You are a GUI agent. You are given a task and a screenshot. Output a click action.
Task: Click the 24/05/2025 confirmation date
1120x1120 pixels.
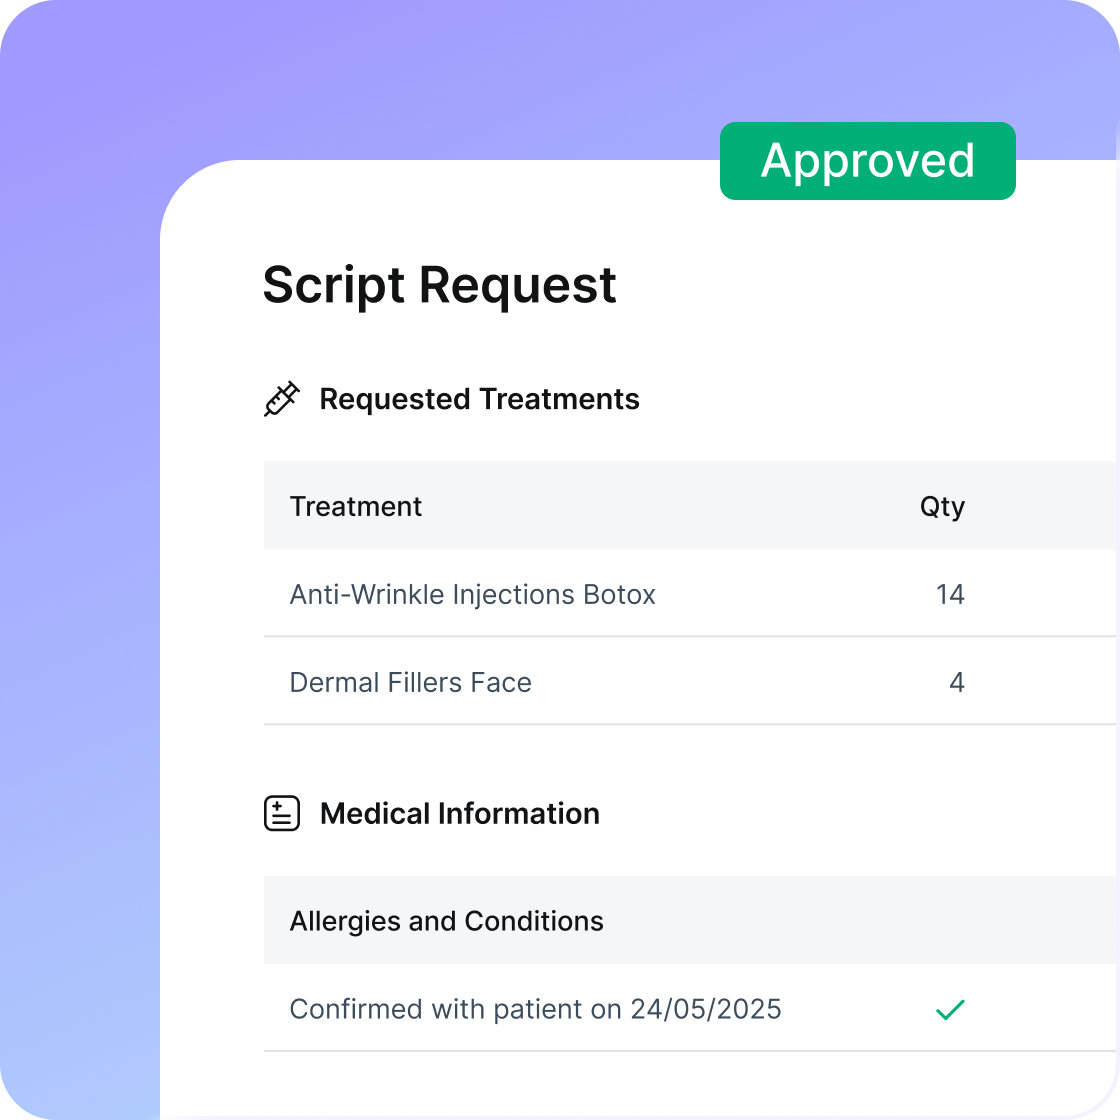pyautogui.click(x=706, y=1009)
